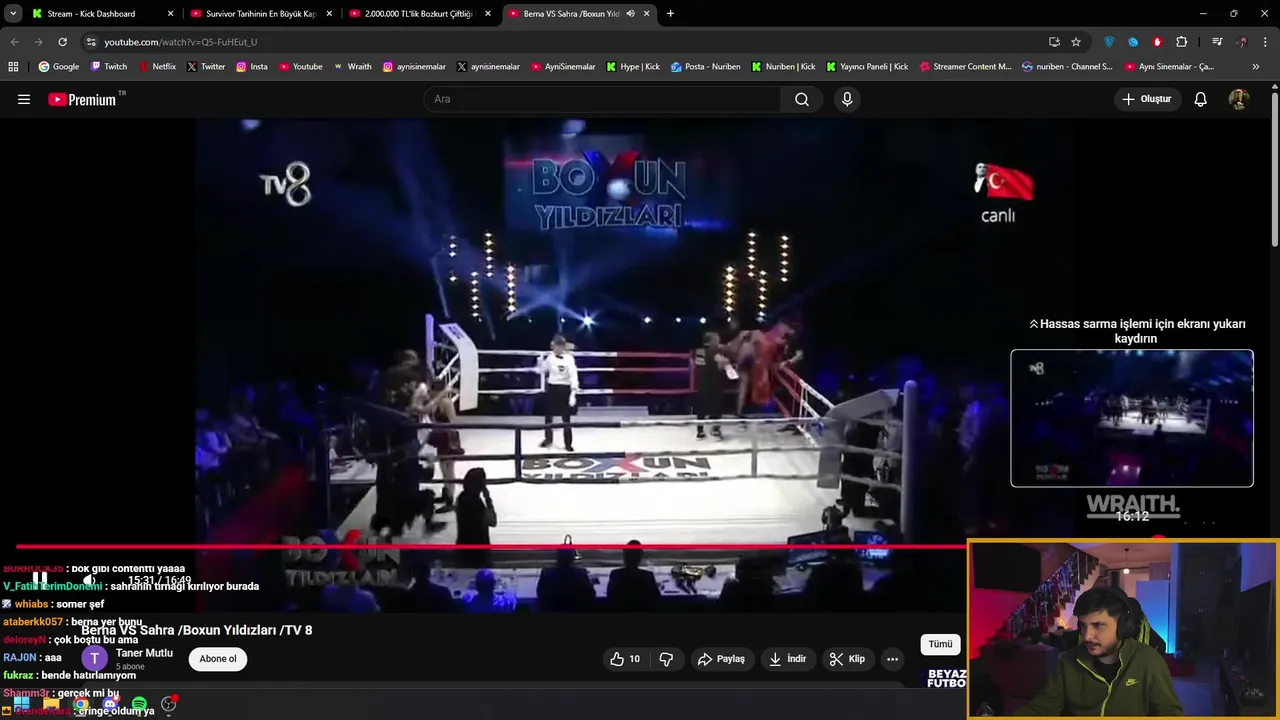Viewport: 1280px width, 720px height.
Task: Open the Twitch bookmark
Action: (109, 67)
